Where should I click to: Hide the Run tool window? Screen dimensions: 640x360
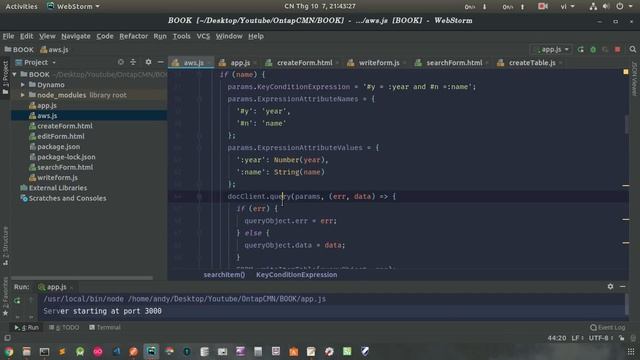[x=622, y=287]
